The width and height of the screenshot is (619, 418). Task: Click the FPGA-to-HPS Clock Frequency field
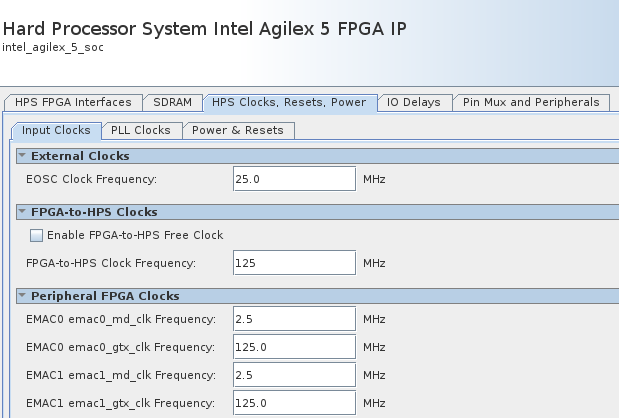294,263
